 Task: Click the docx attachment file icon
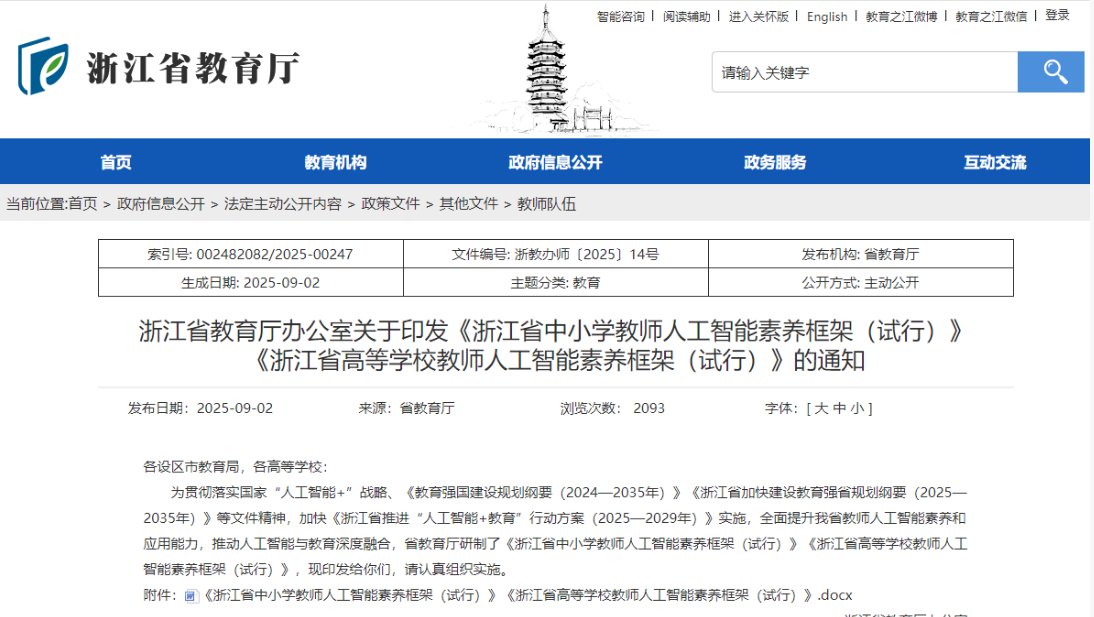[190, 595]
